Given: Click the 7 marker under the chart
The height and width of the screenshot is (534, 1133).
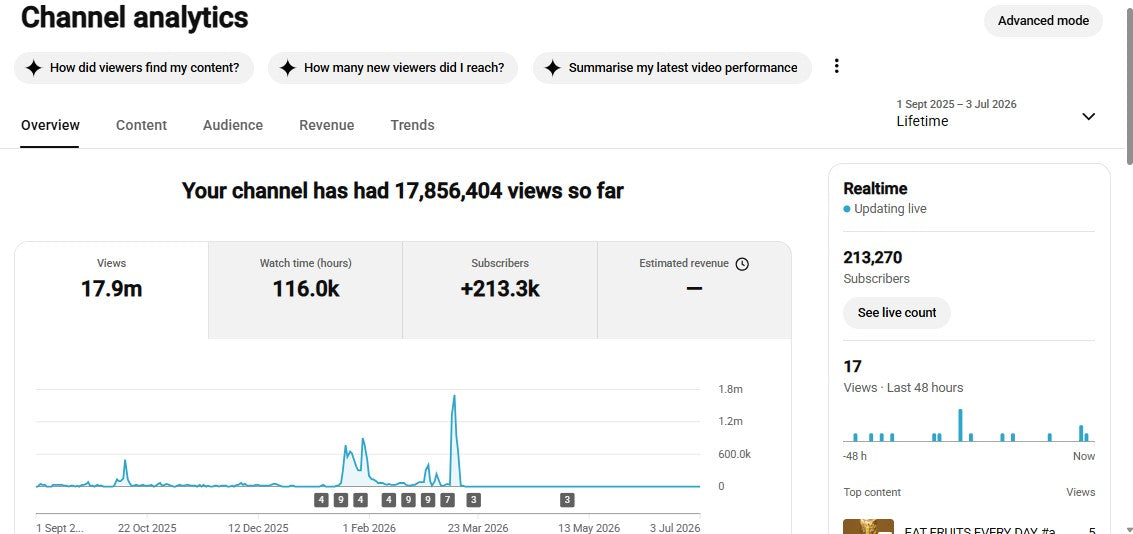Looking at the screenshot, I should click(447, 499).
